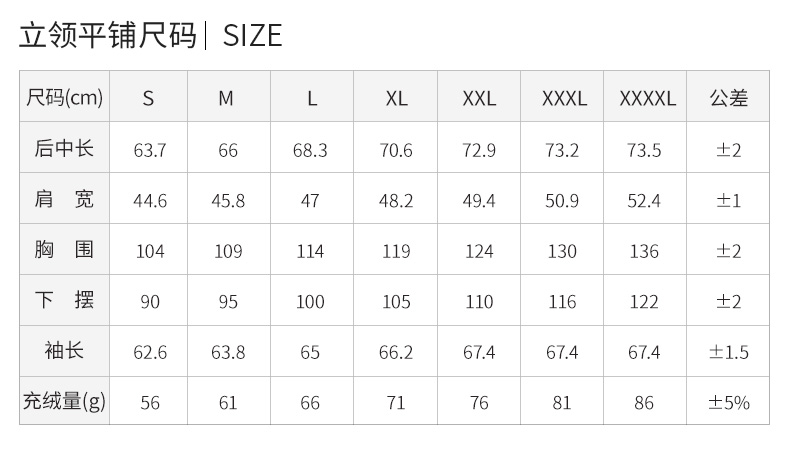Select the 114 chest value cell

click(x=312, y=249)
